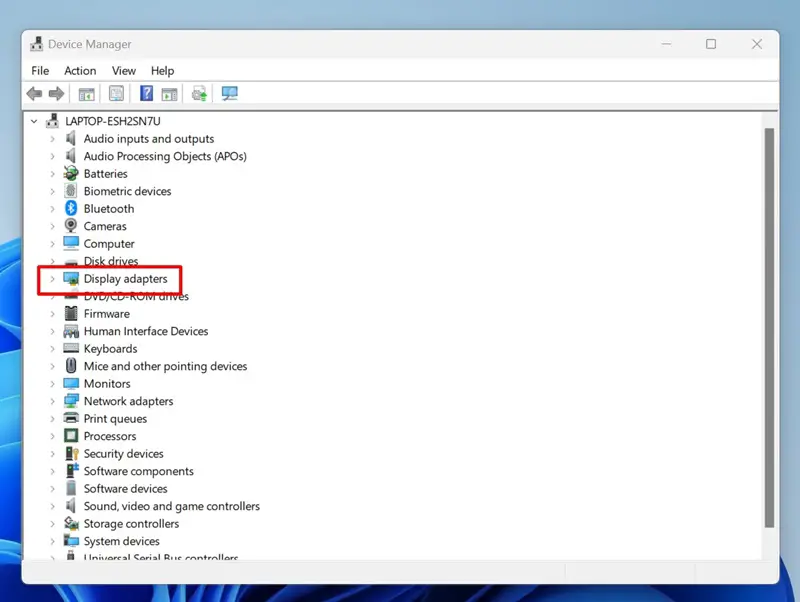Expand the Bluetooth chevron
This screenshot has height=602, width=800.
pyautogui.click(x=52, y=209)
